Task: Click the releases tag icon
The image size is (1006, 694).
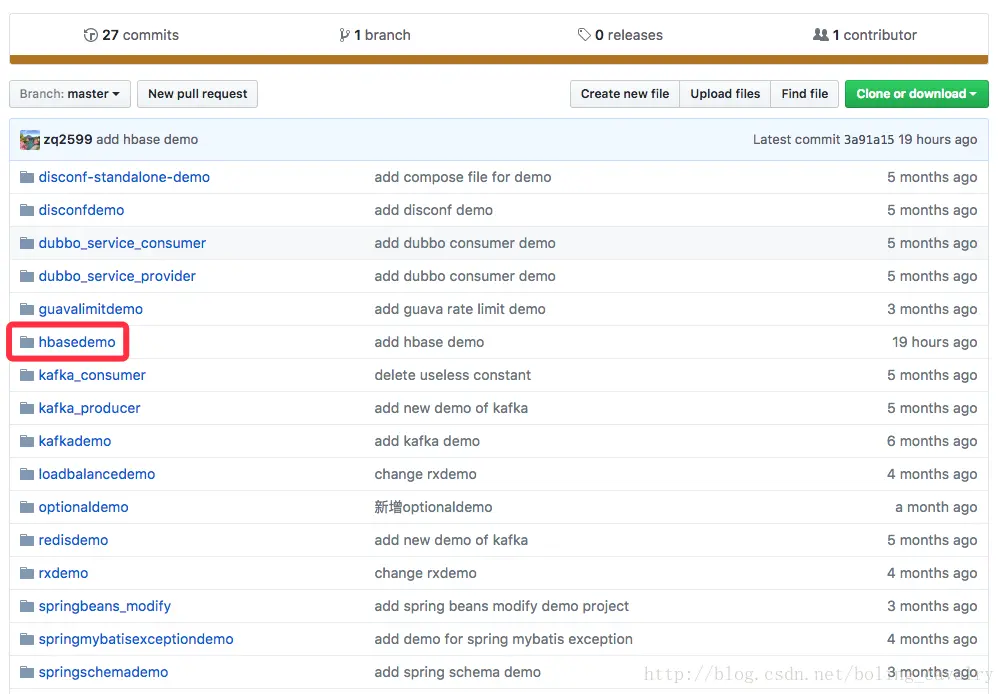Action: click(584, 35)
